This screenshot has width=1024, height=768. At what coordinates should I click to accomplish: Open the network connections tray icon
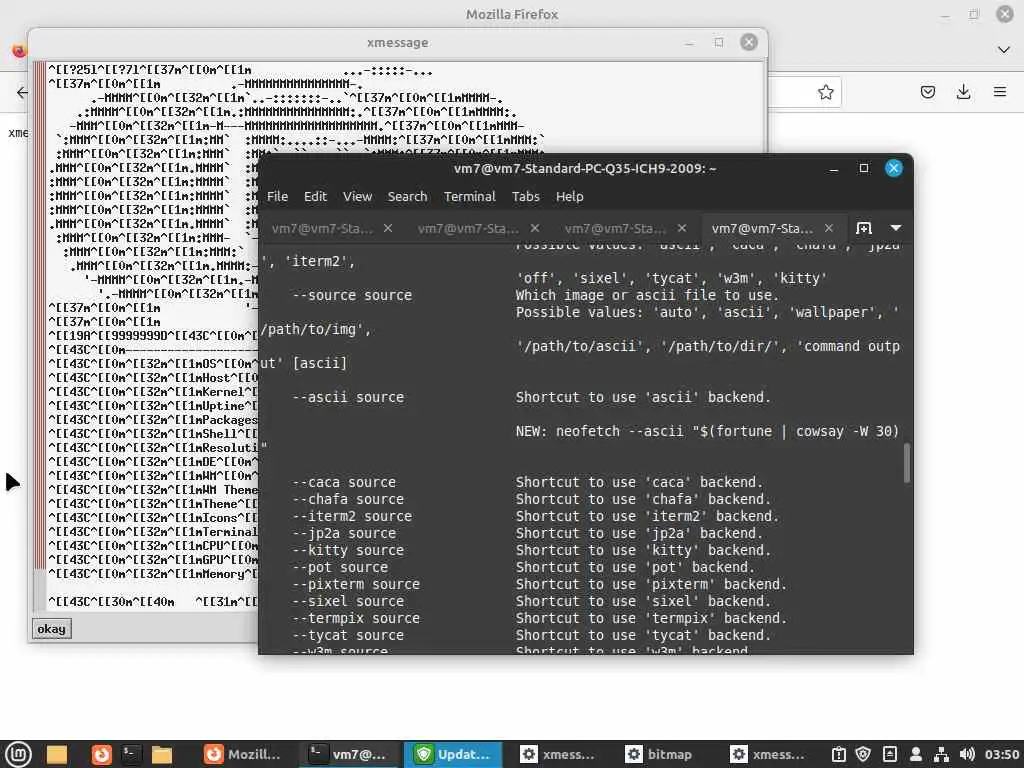pyautogui.click(x=941, y=755)
